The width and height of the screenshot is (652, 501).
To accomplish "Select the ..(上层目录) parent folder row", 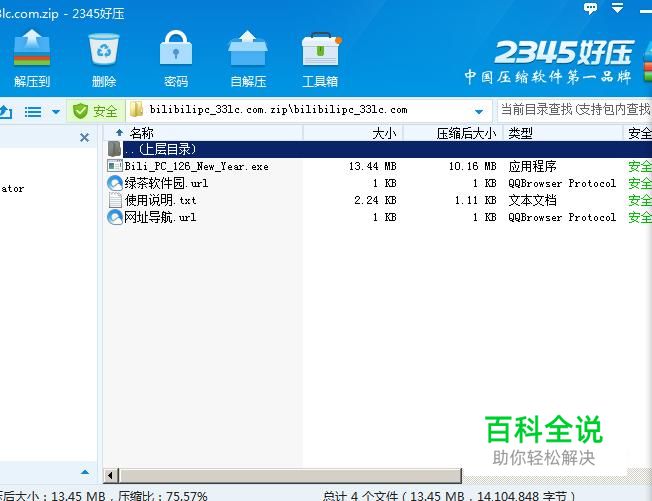I will point(378,149).
